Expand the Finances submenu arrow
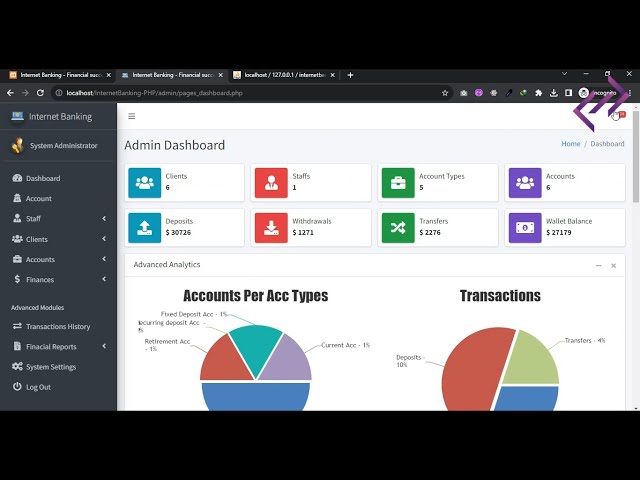This screenshot has height=480, width=640. click(x=104, y=279)
